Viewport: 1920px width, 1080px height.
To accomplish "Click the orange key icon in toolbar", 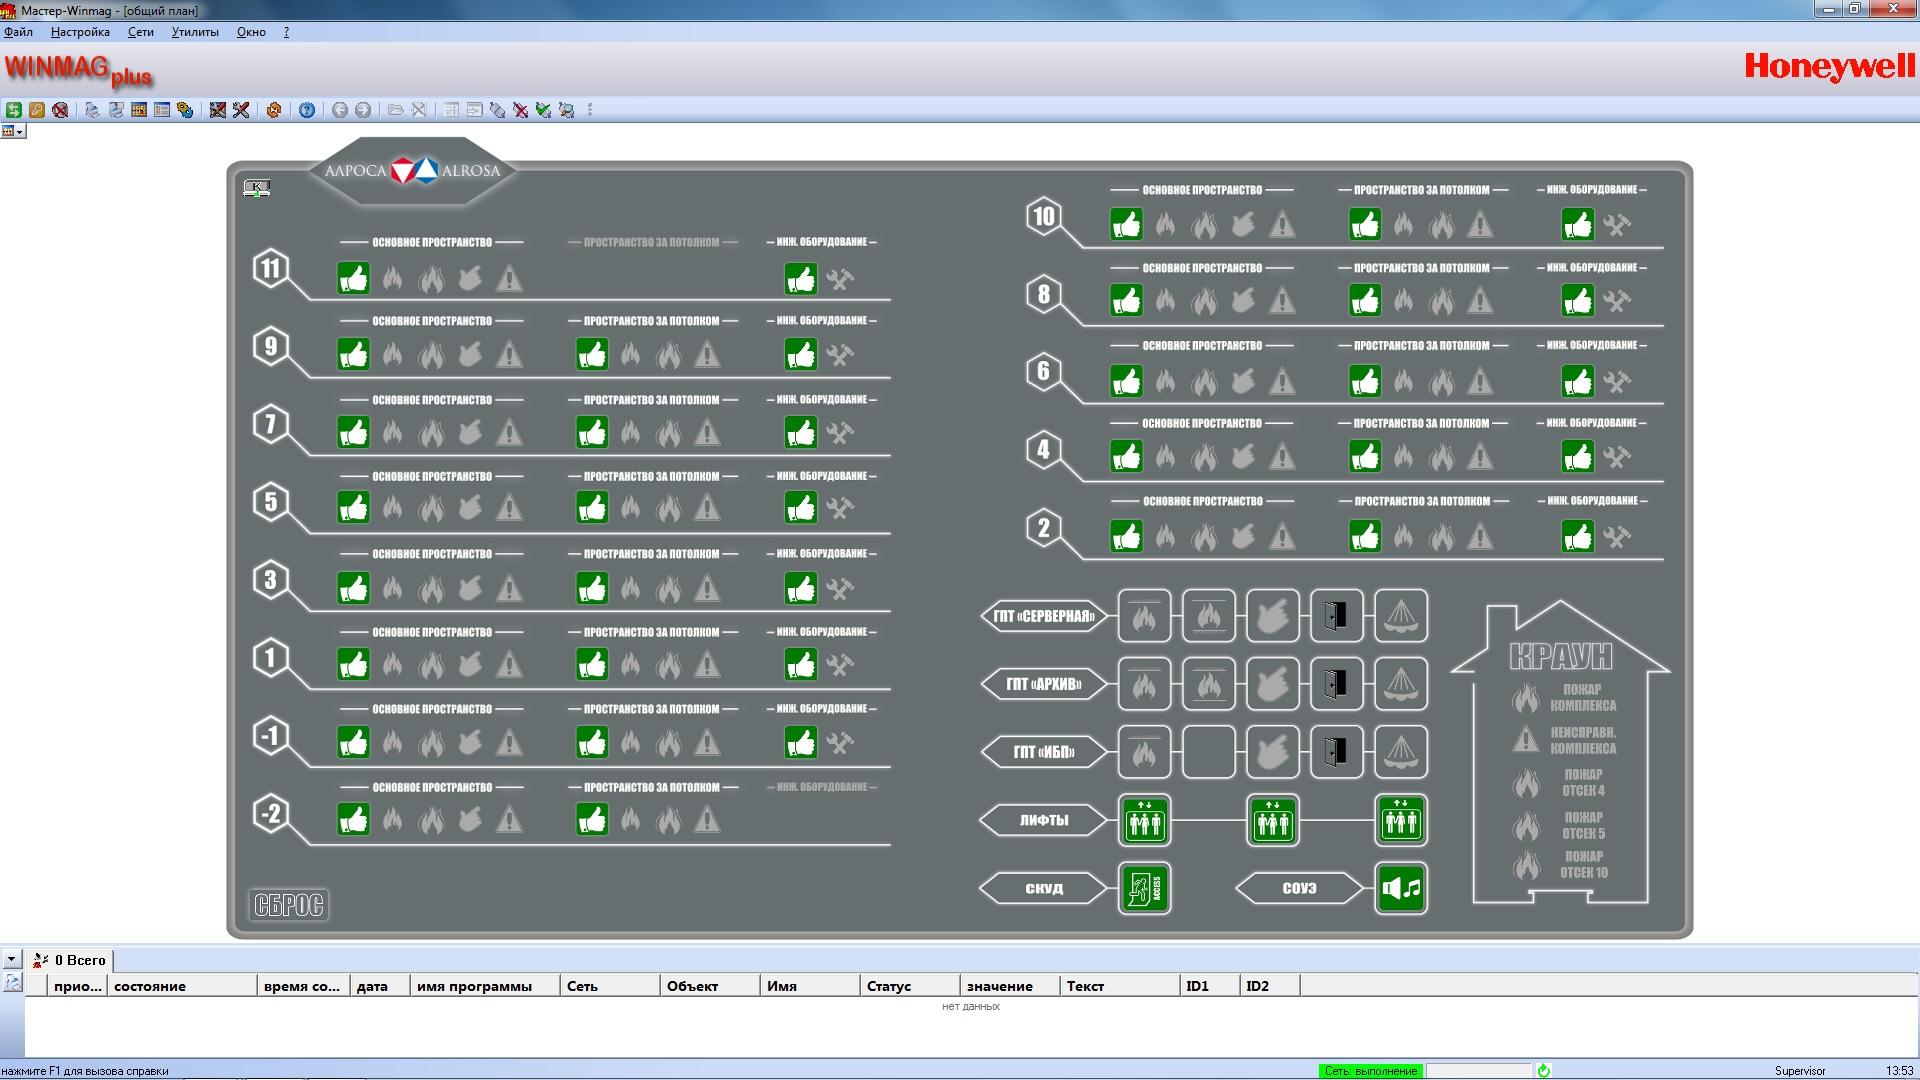I will (x=37, y=110).
